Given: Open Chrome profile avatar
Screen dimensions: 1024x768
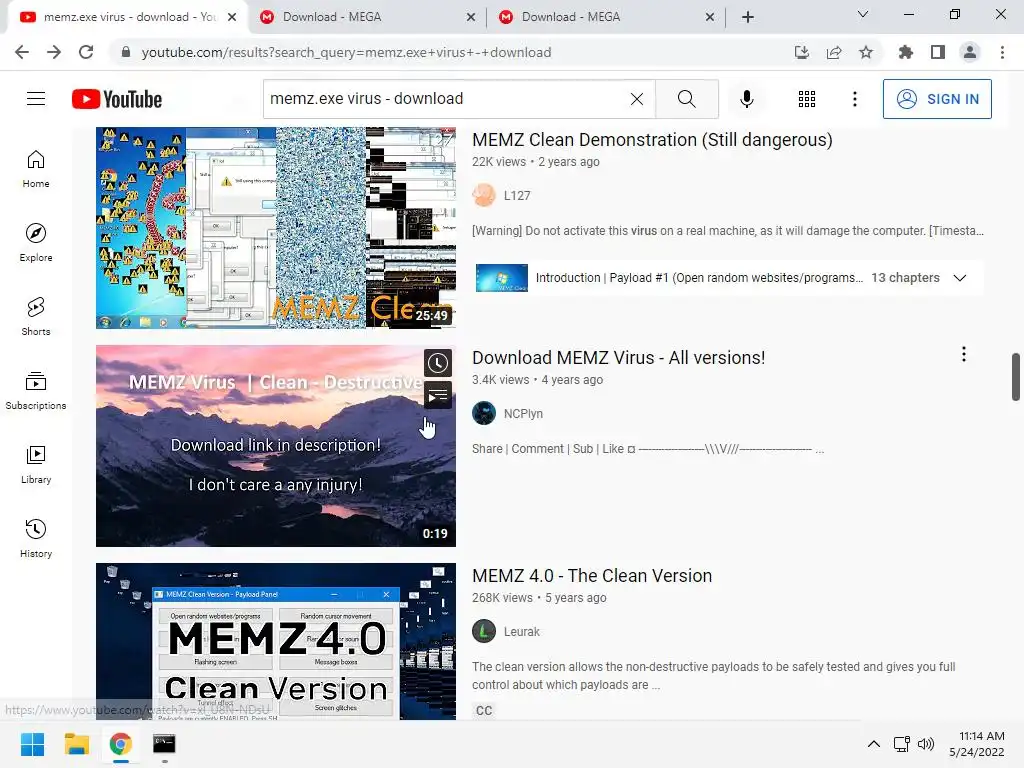Looking at the screenshot, I should tap(970, 52).
